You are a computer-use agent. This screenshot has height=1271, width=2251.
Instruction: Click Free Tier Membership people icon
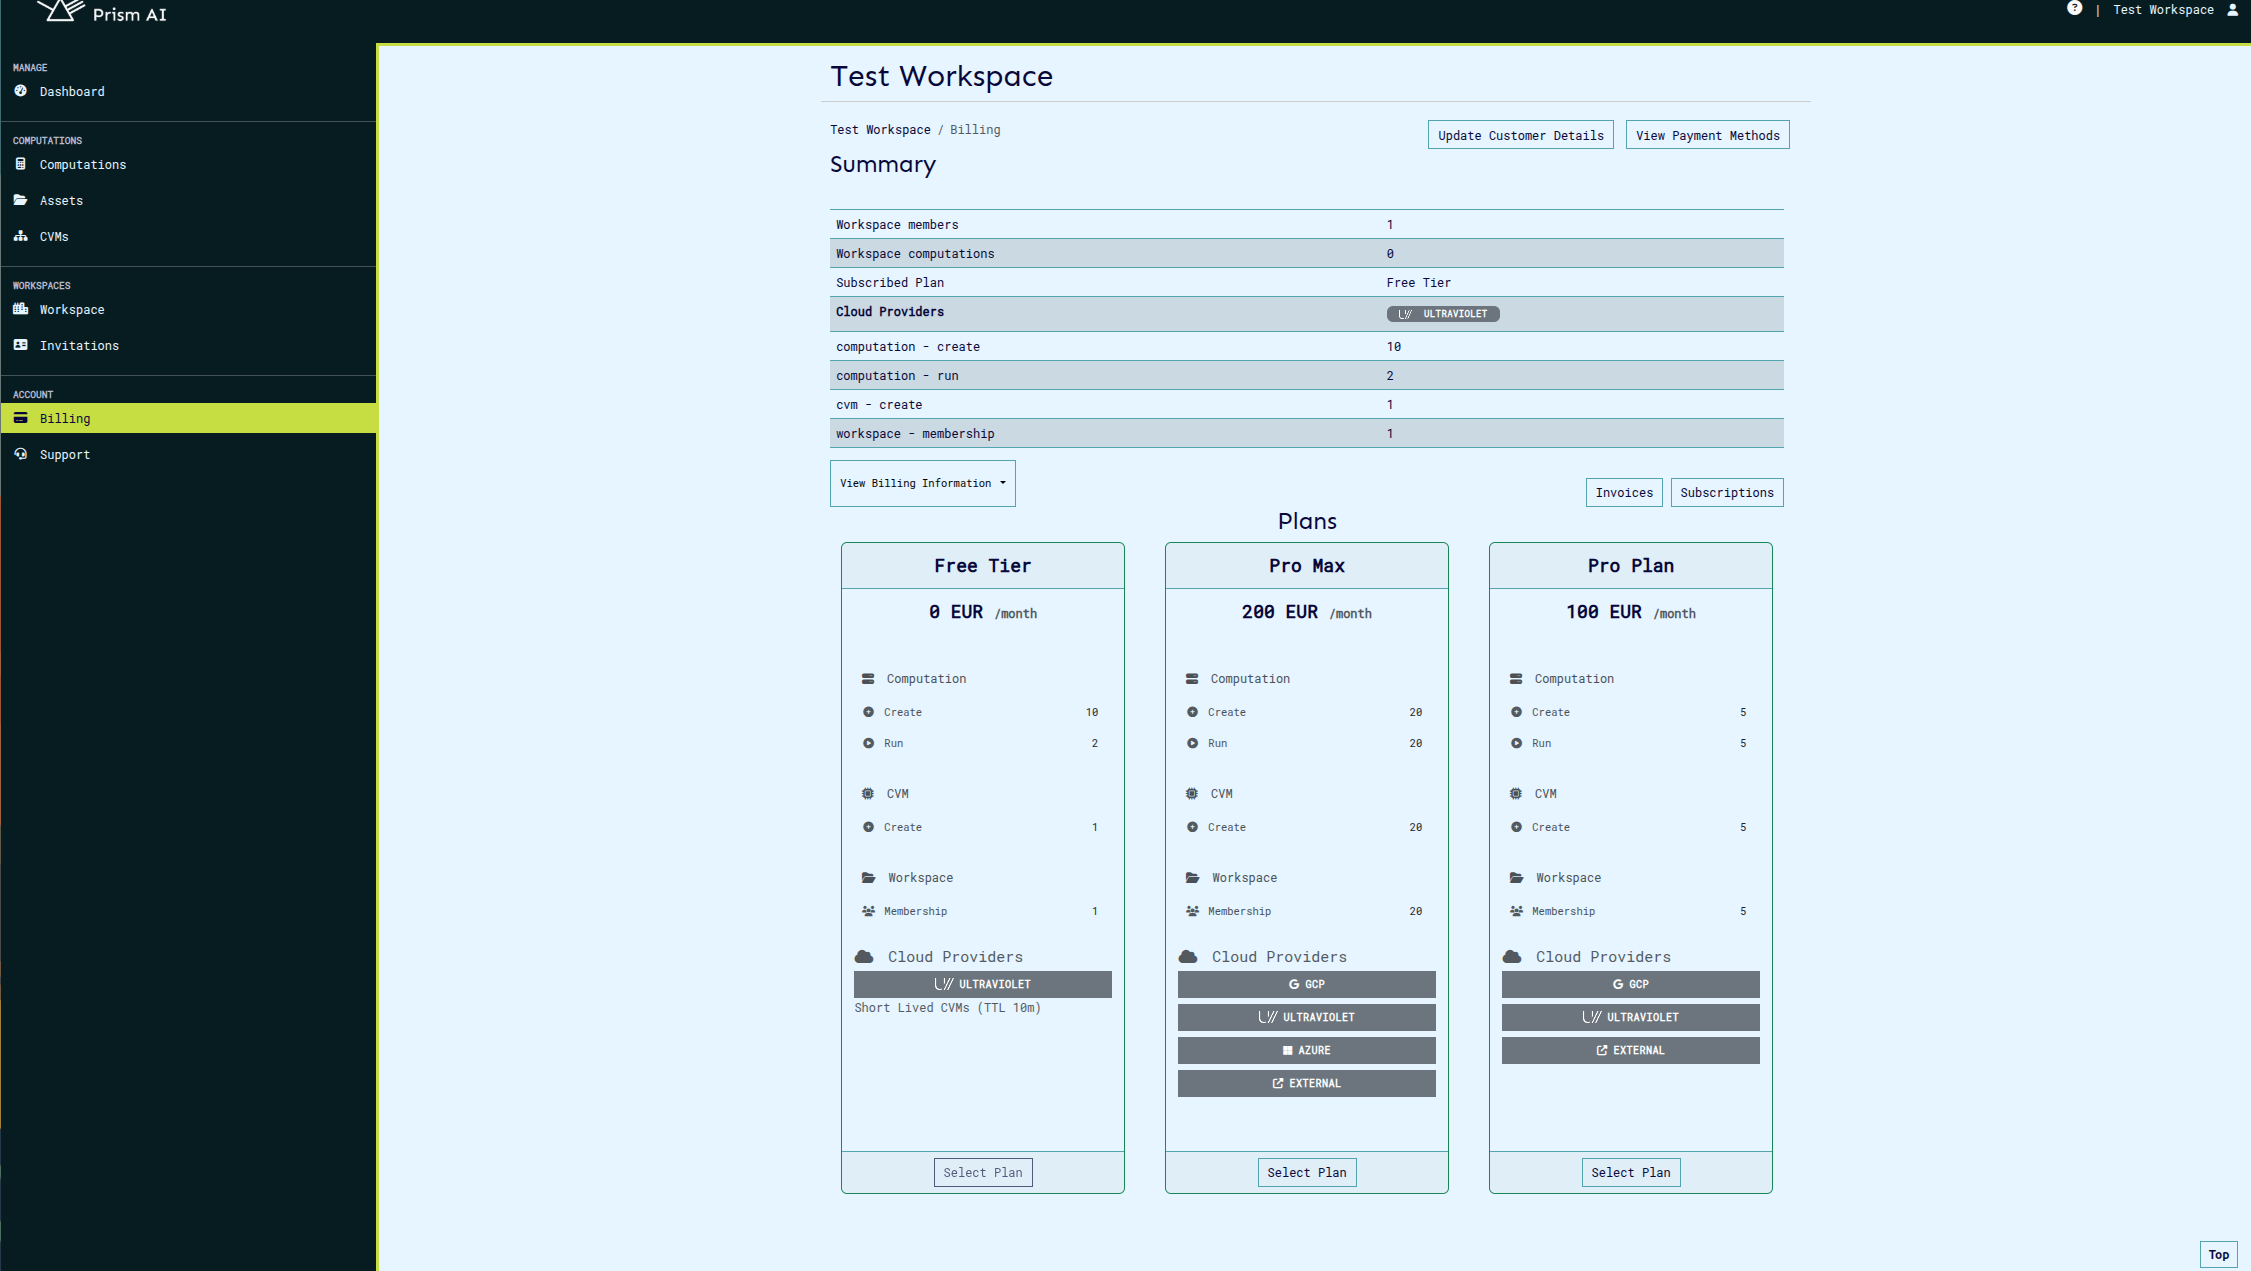tap(869, 911)
